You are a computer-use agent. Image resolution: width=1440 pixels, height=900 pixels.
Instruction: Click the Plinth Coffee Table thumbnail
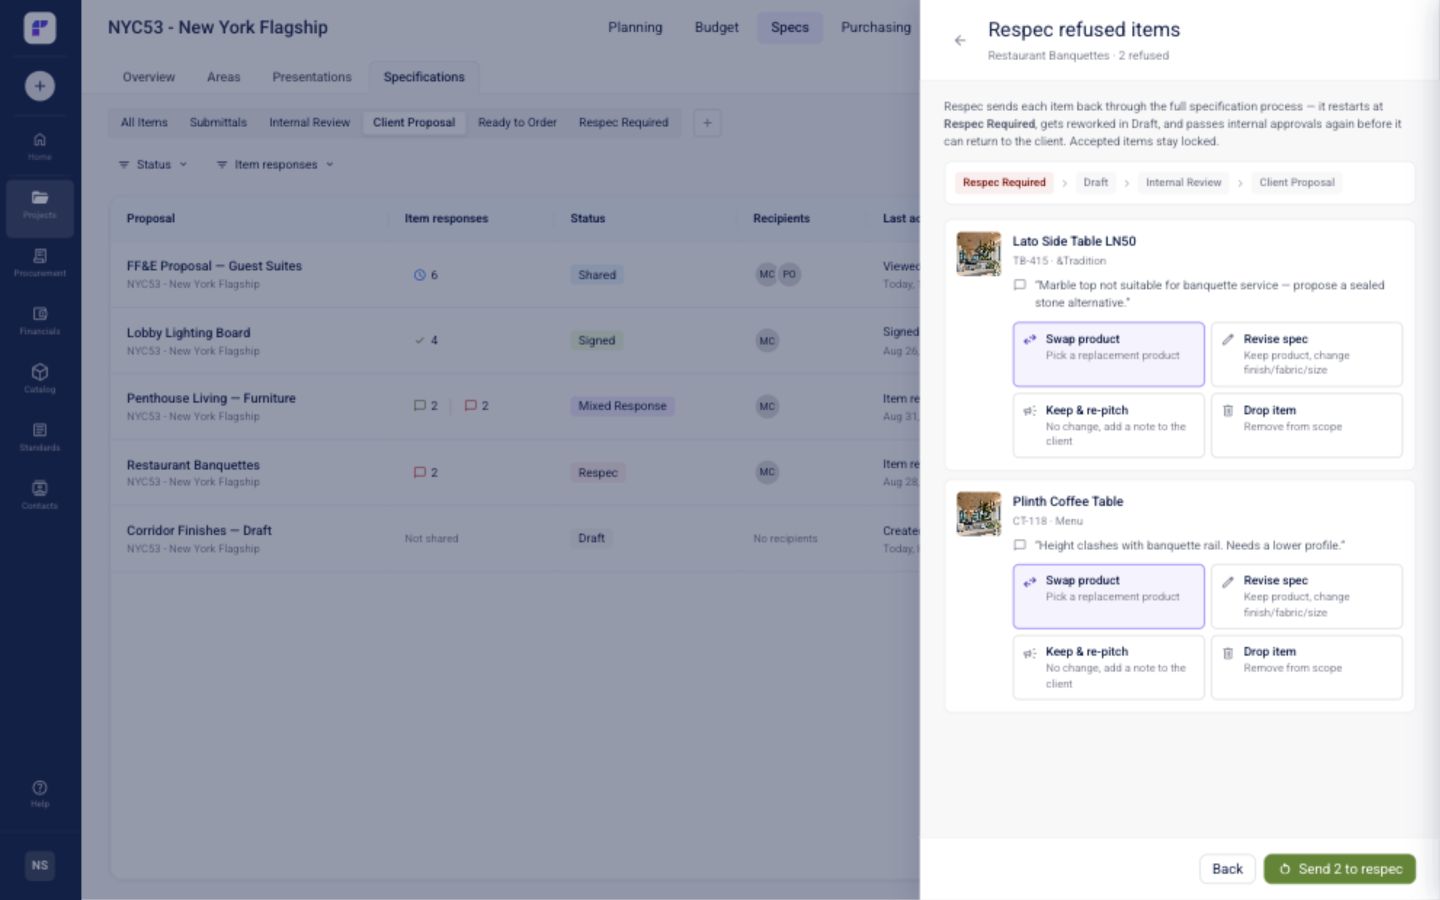[978, 514]
